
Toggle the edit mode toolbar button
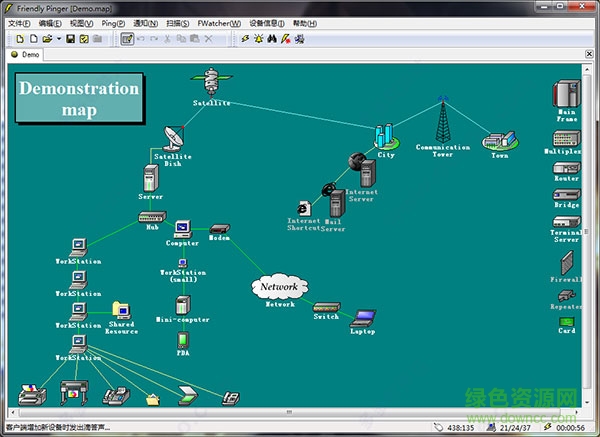coord(127,39)
